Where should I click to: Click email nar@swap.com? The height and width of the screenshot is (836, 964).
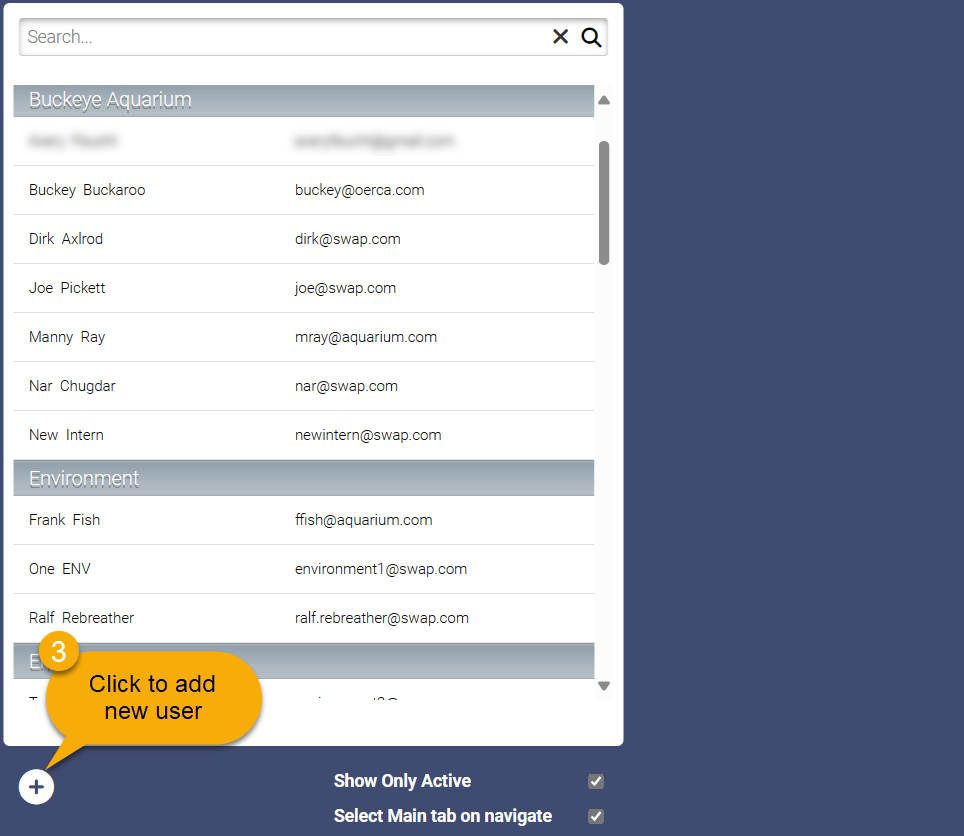[x=346, y=386]
